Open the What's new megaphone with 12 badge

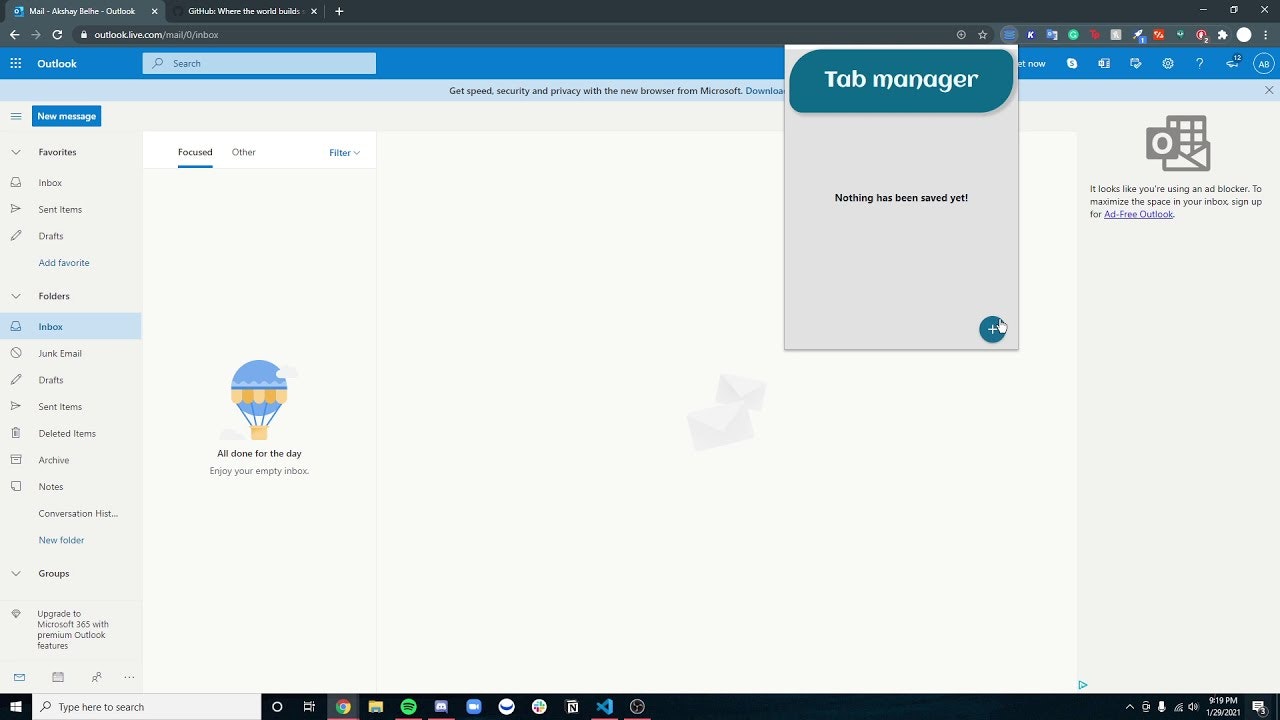pyautogui.click(x=1232, y=63)
